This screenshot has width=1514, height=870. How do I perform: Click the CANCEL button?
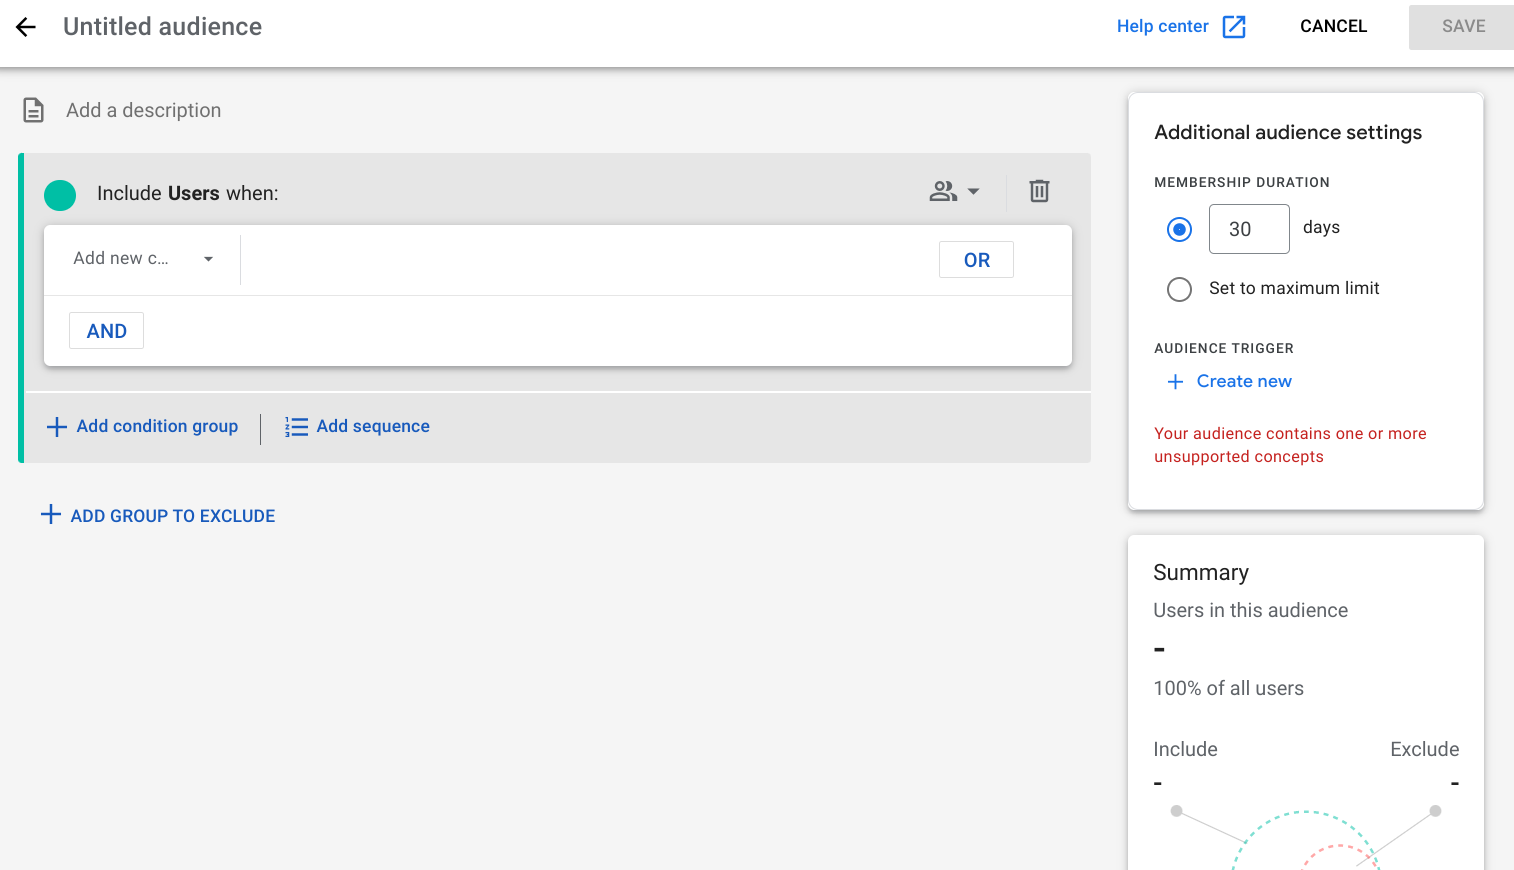point(1333,27)
